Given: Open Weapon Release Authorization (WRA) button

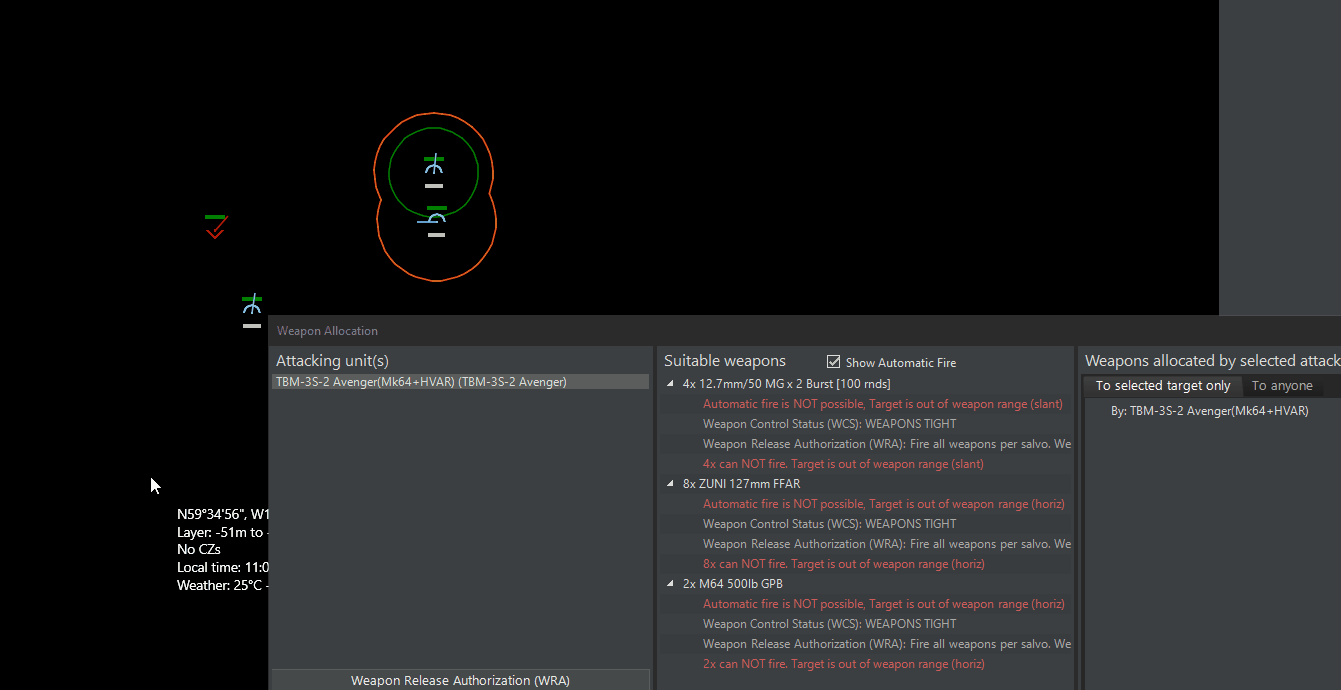Looking at the screenshot, I should click(461, 680).
